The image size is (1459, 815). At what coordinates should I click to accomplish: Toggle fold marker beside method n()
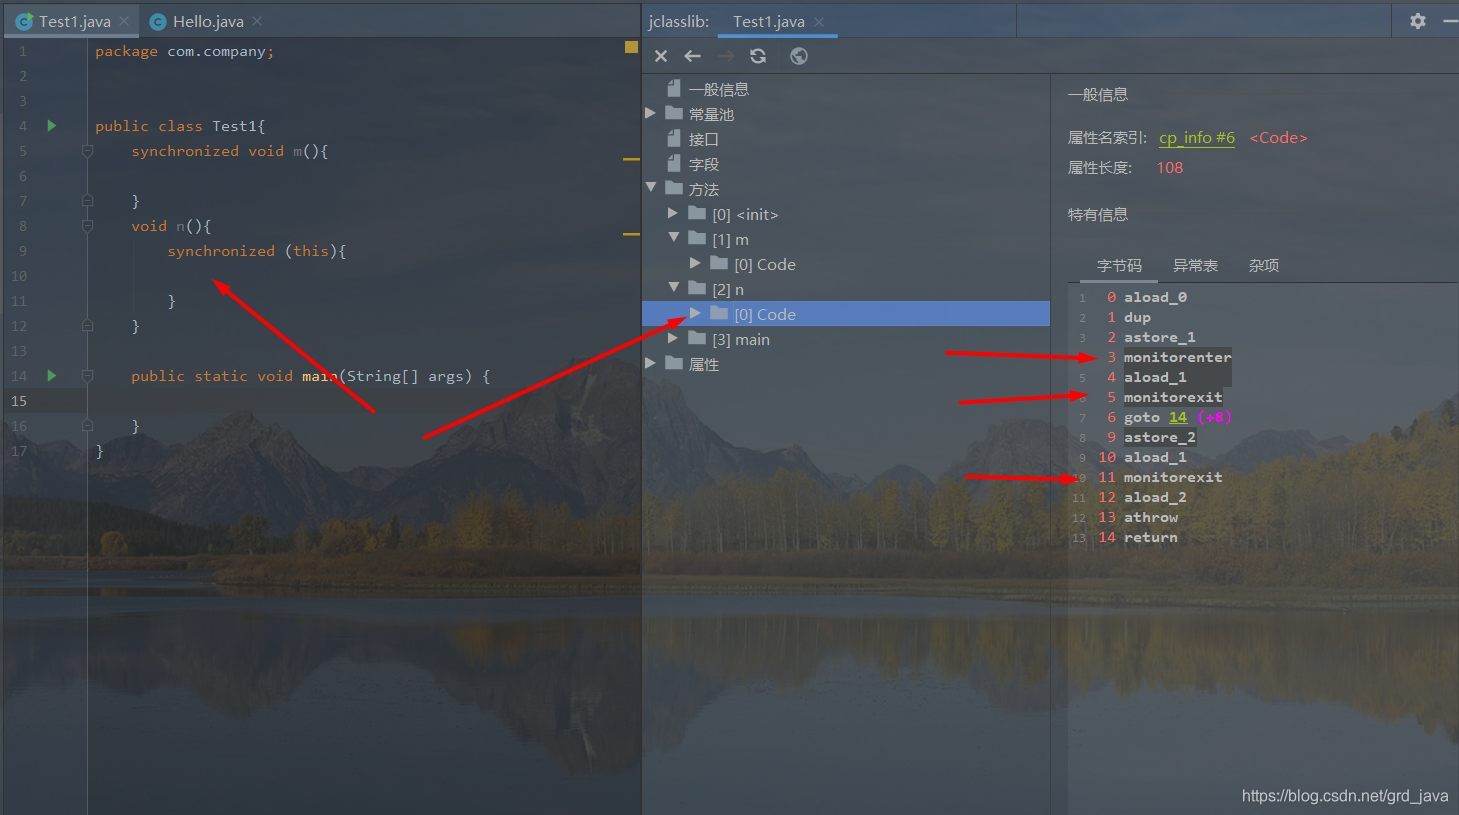87,226
